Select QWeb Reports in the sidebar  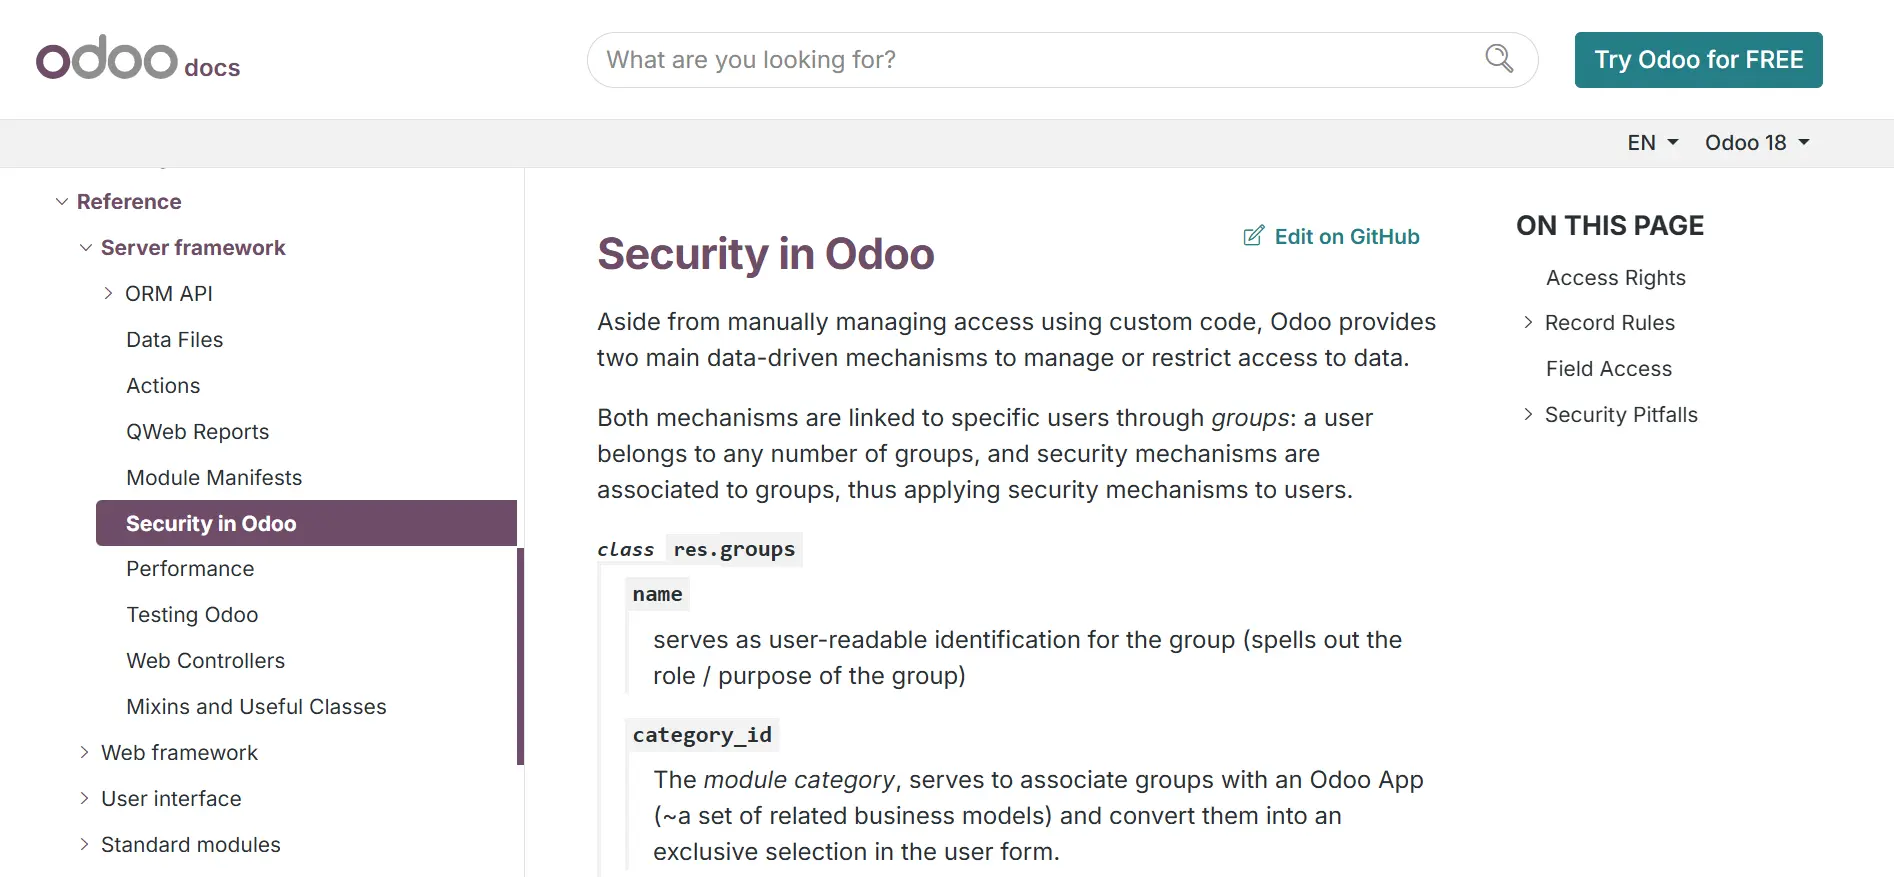(x=197, y=432)
